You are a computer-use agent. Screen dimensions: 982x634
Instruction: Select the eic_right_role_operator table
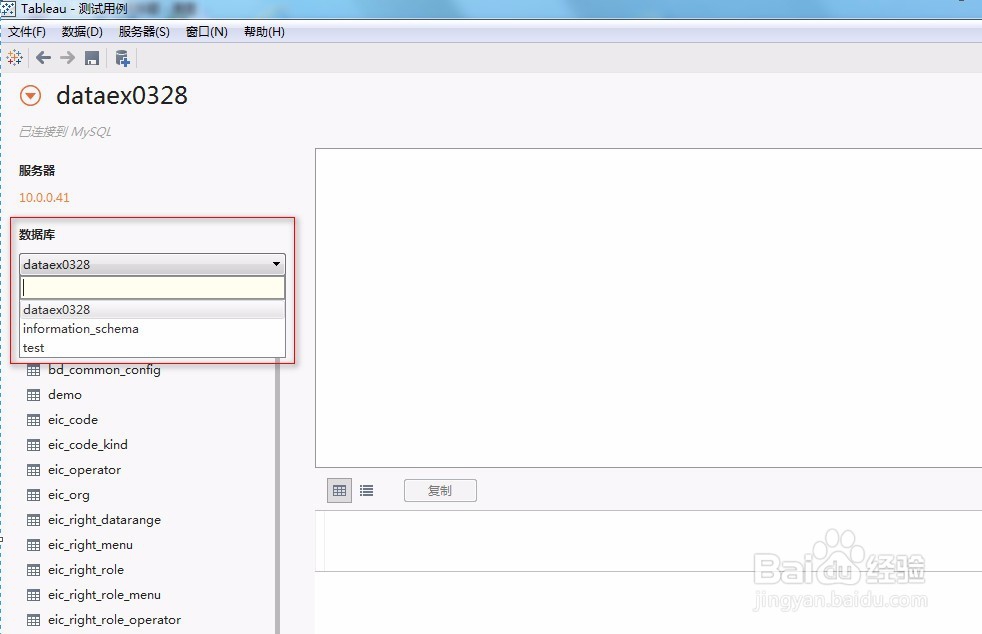(x=115, y=620)
